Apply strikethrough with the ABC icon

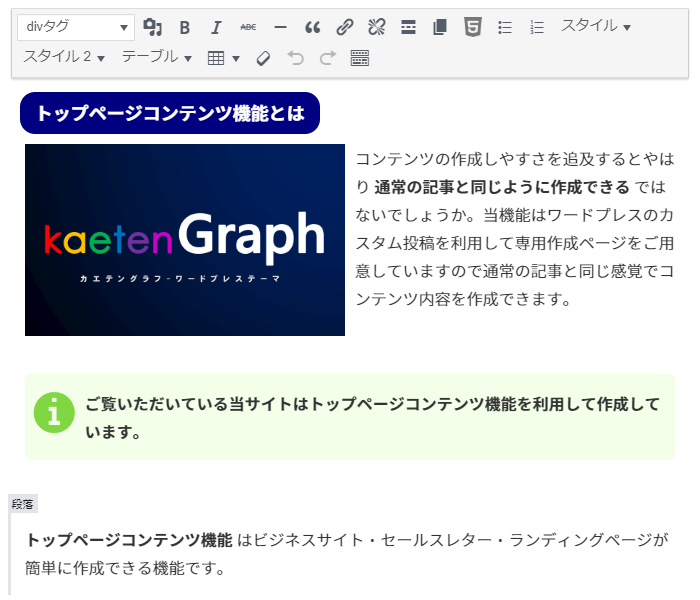pos(248,28)
